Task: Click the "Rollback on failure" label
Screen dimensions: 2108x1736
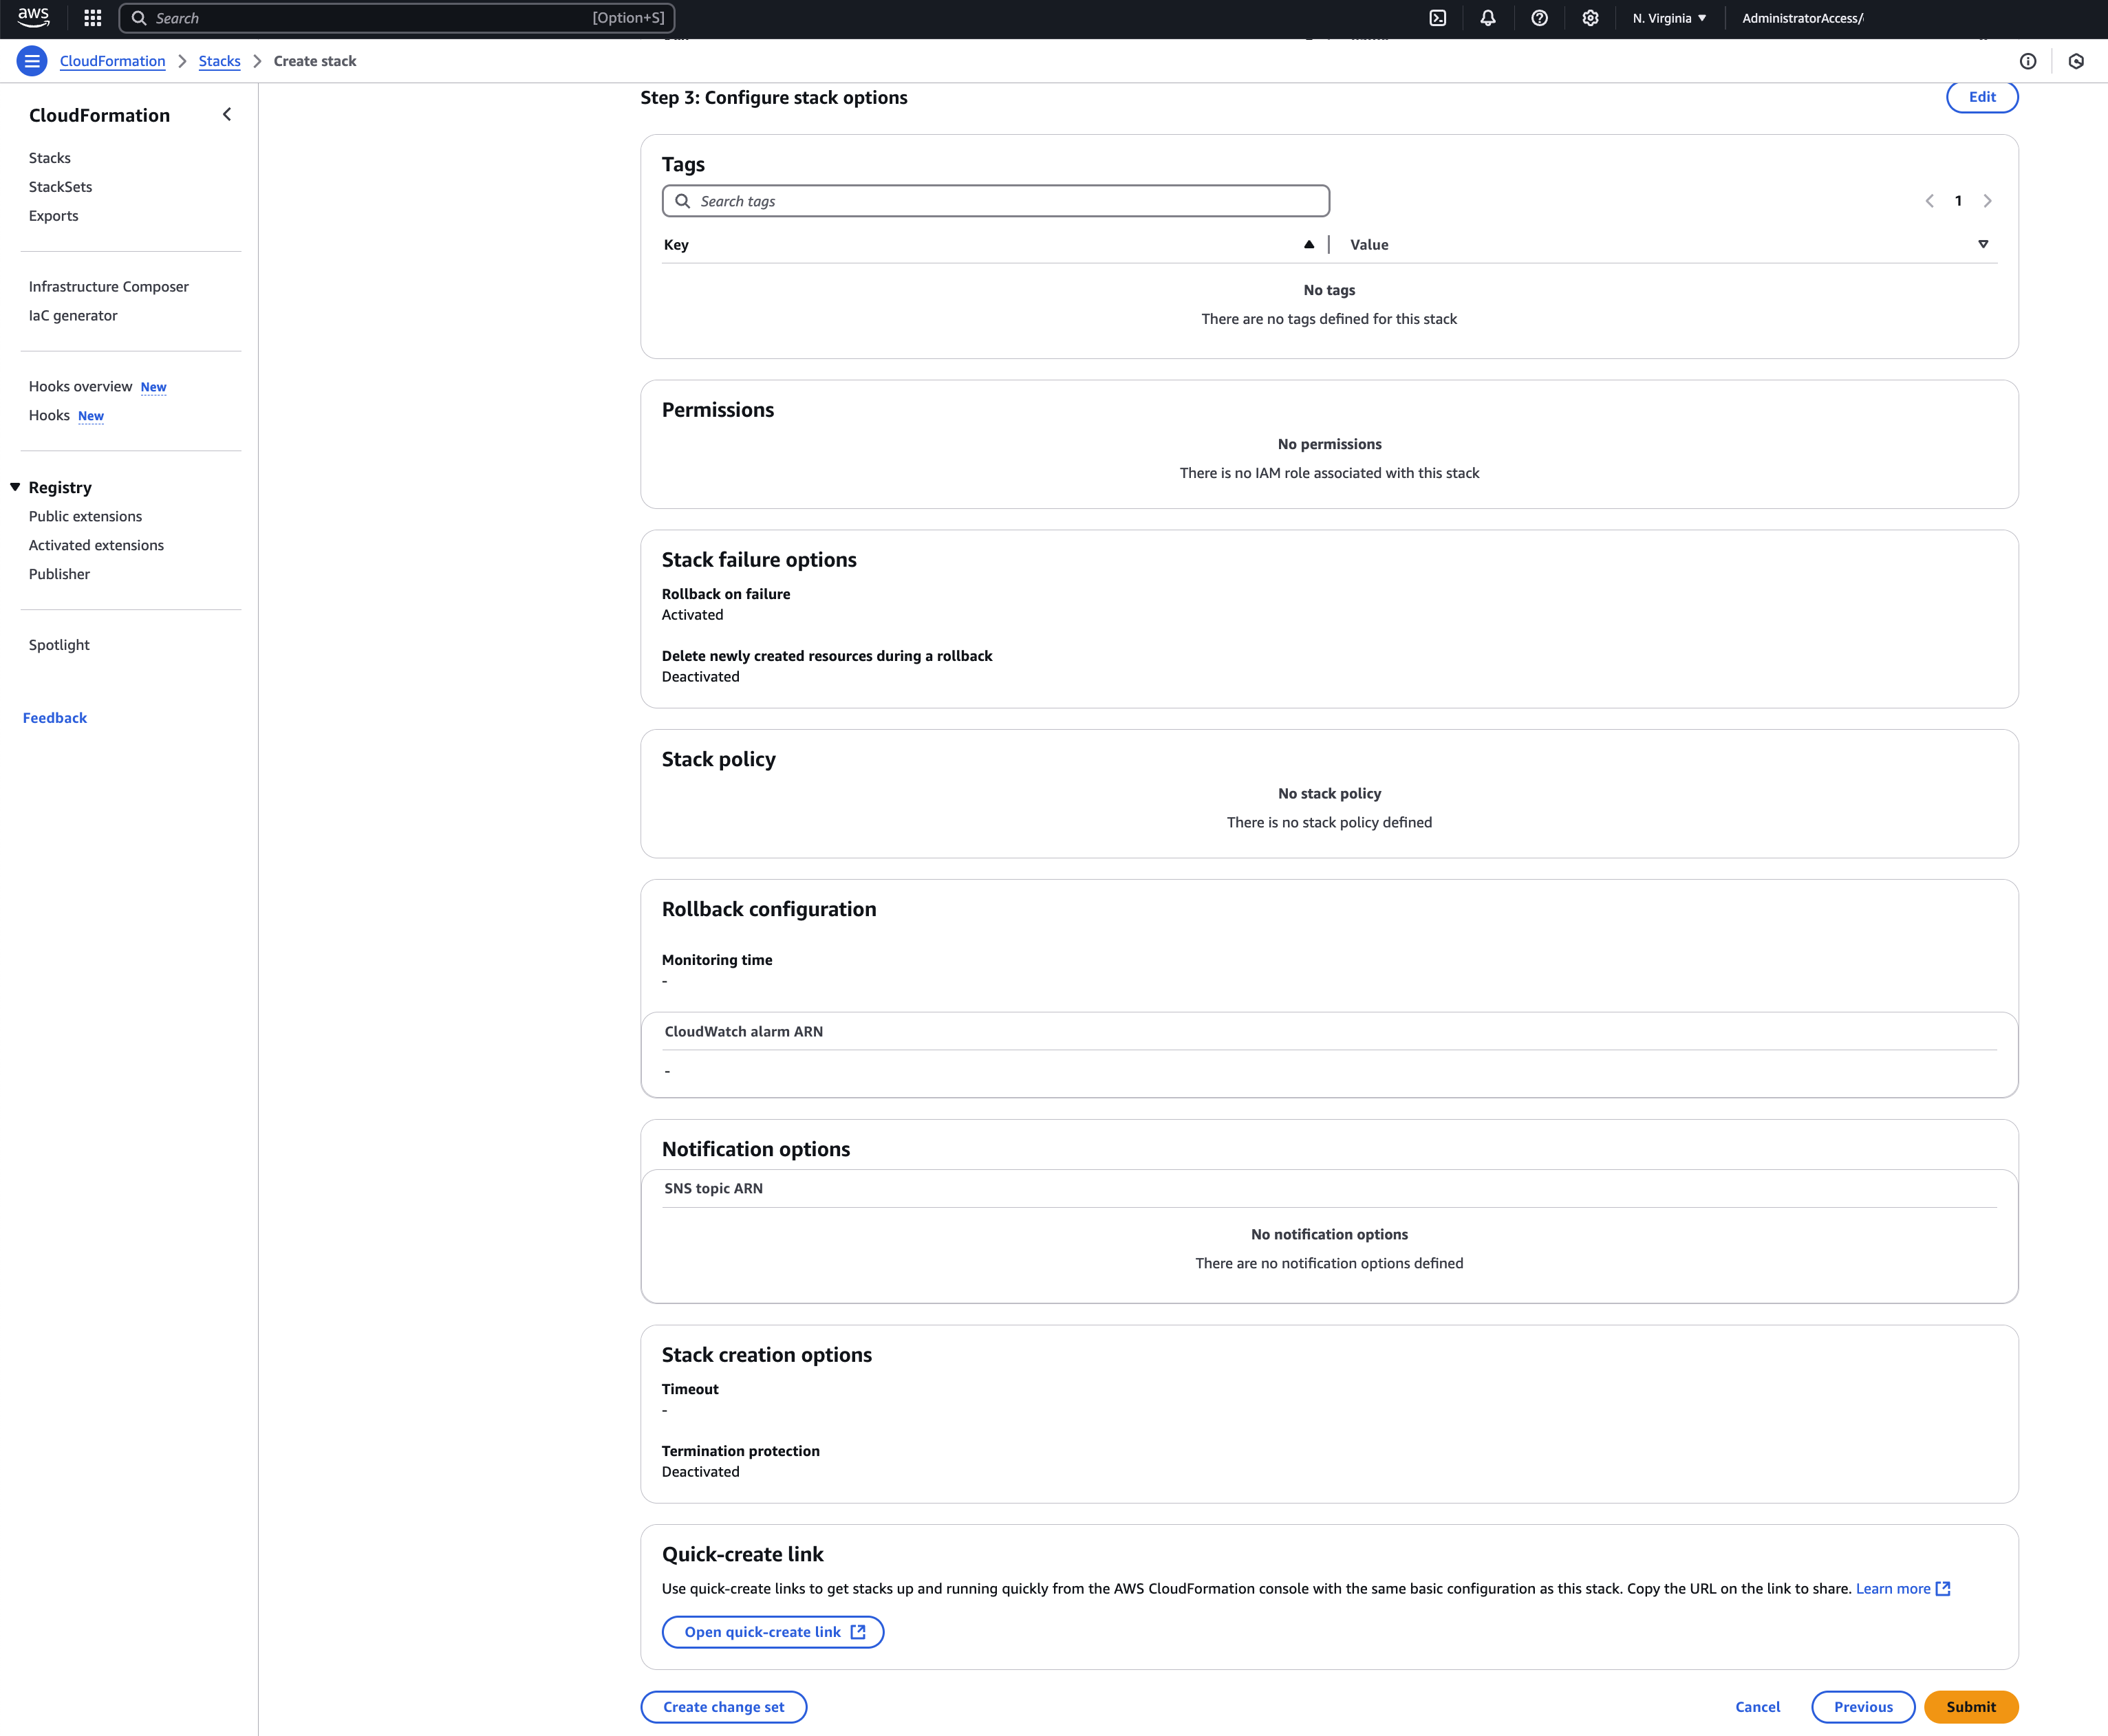Action: [x=726, y=594]
